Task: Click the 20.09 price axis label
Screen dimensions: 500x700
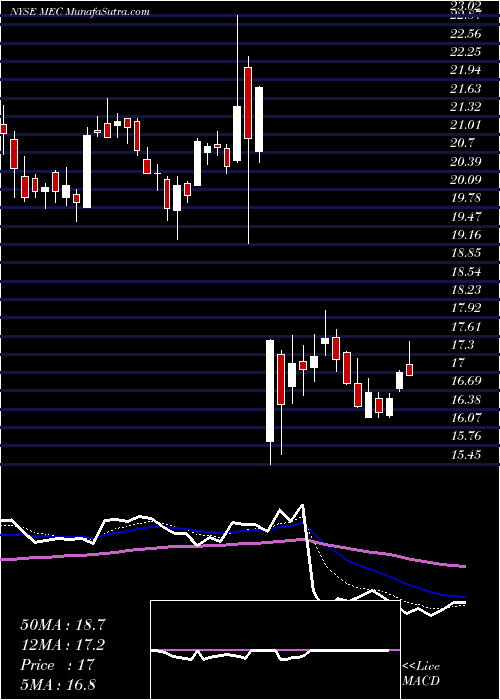Action: click(x=466, y=180)
